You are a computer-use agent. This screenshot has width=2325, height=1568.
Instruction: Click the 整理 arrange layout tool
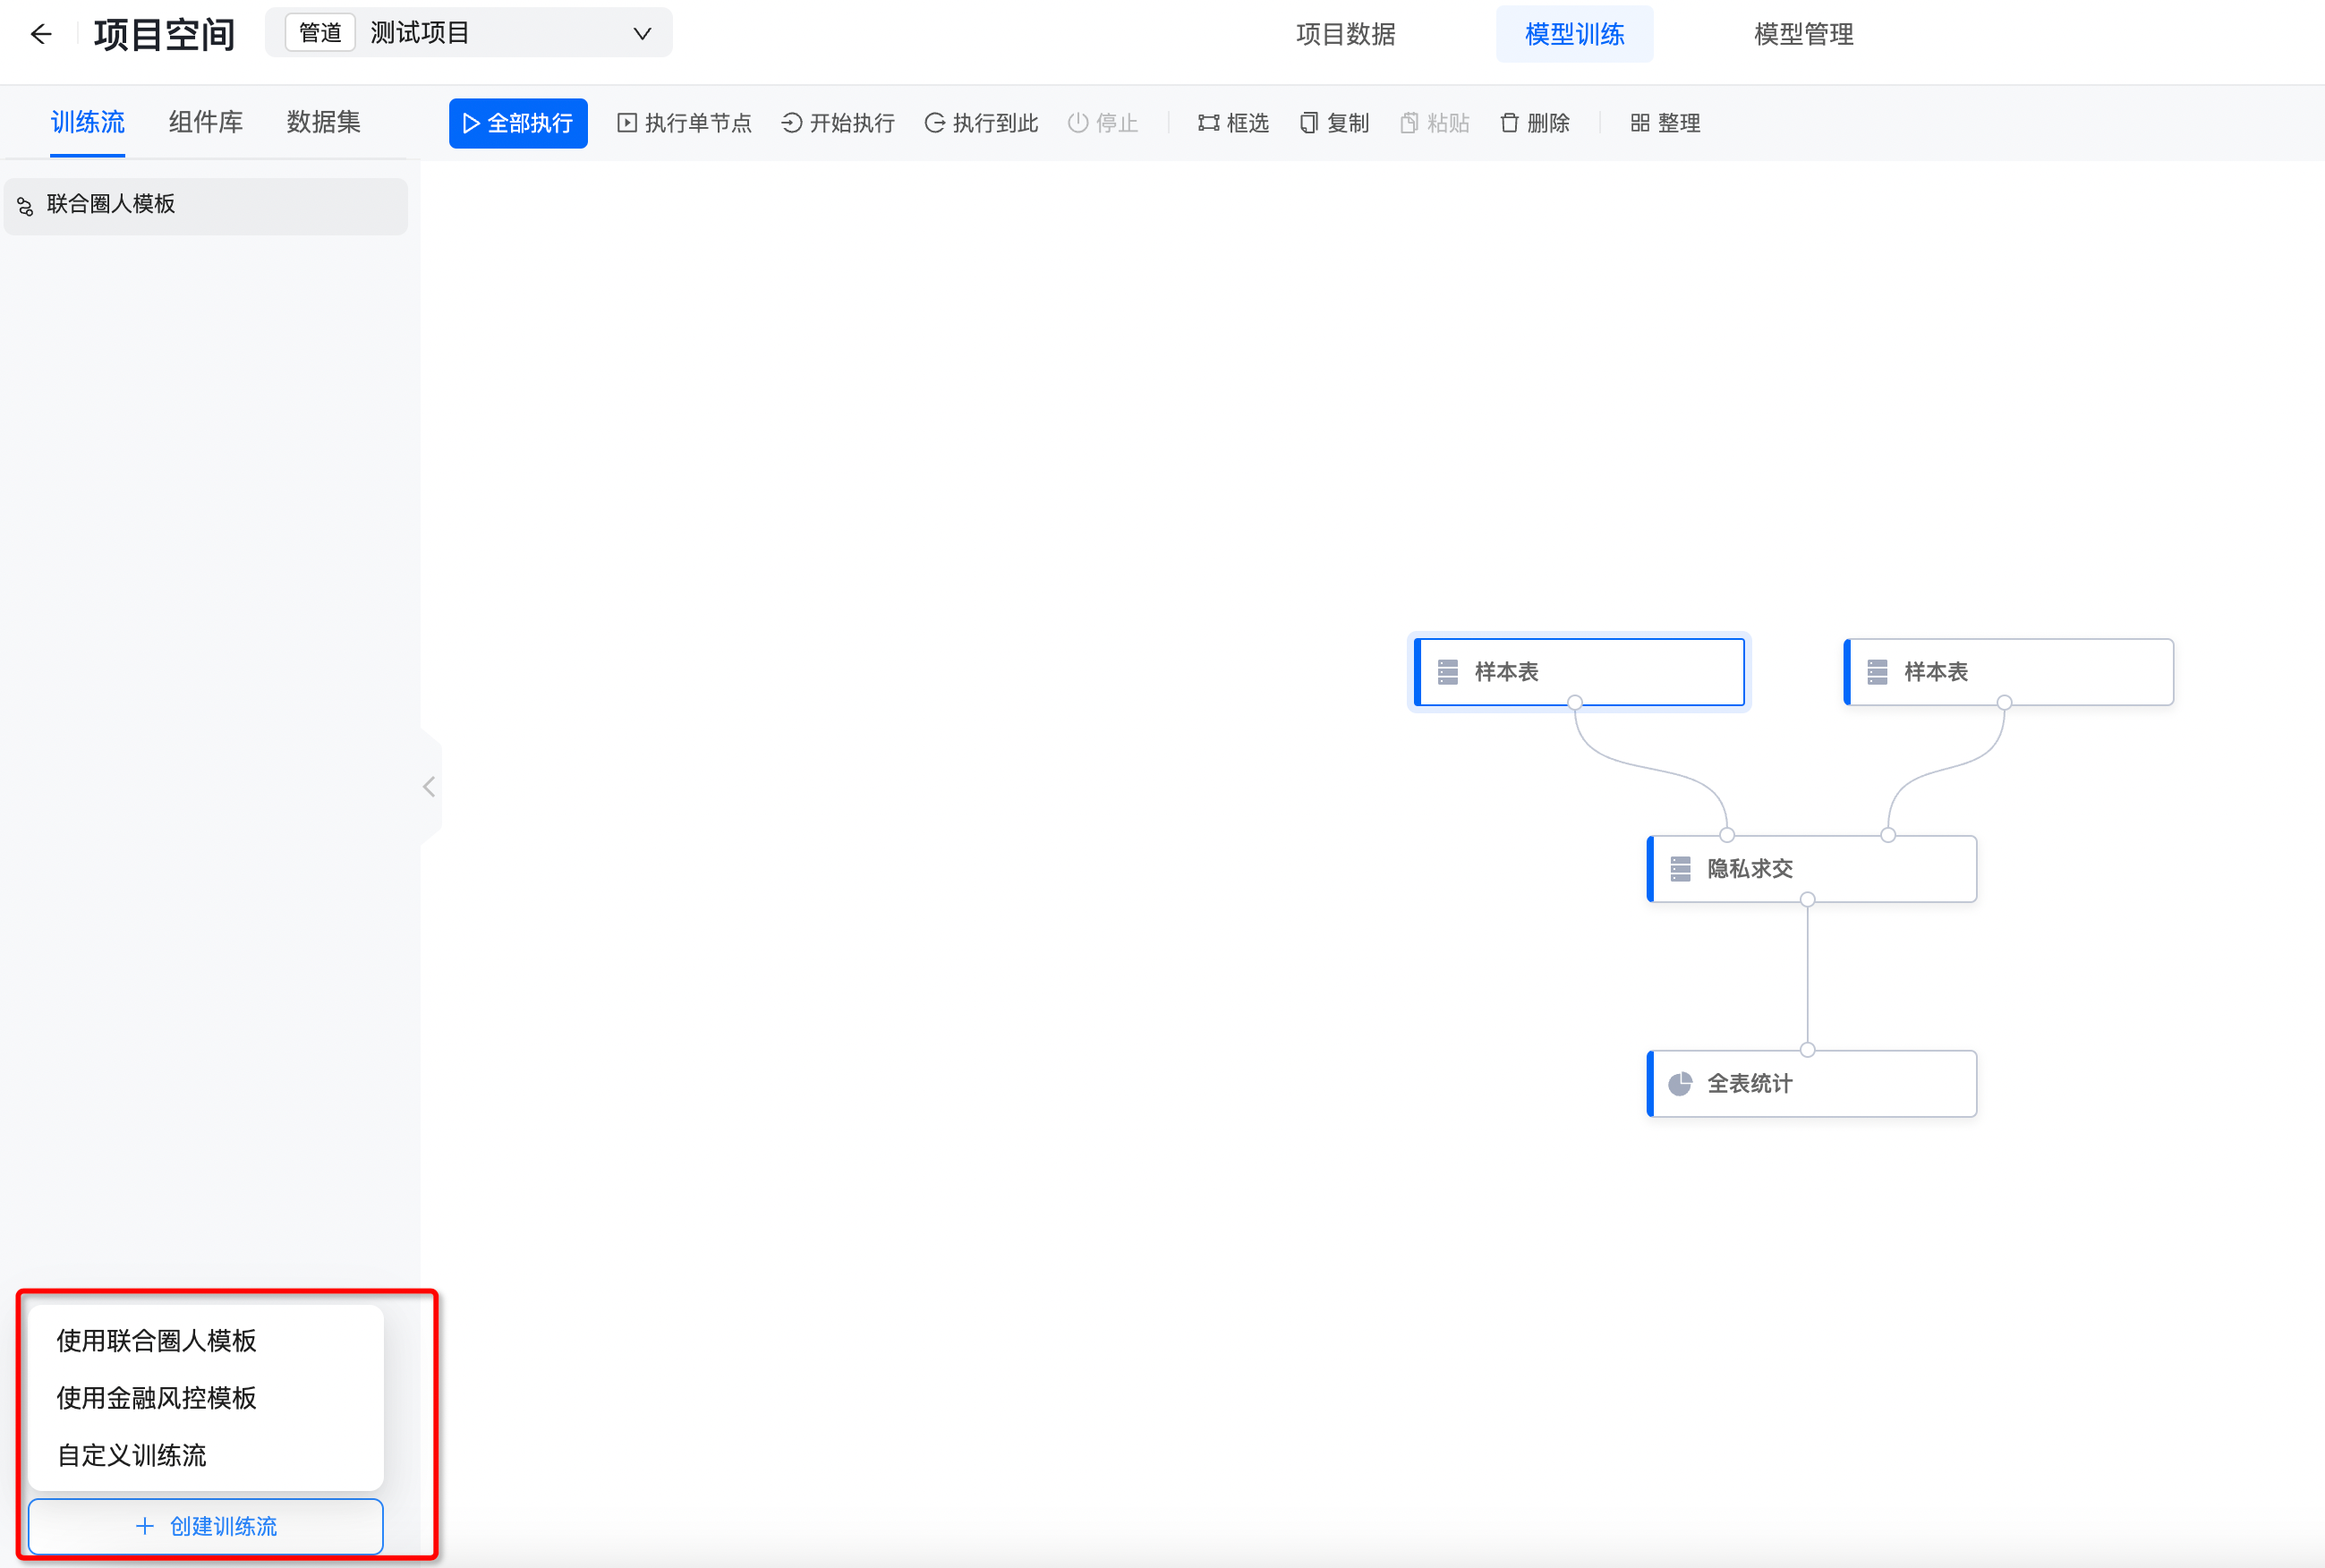tap(1665, 123)
